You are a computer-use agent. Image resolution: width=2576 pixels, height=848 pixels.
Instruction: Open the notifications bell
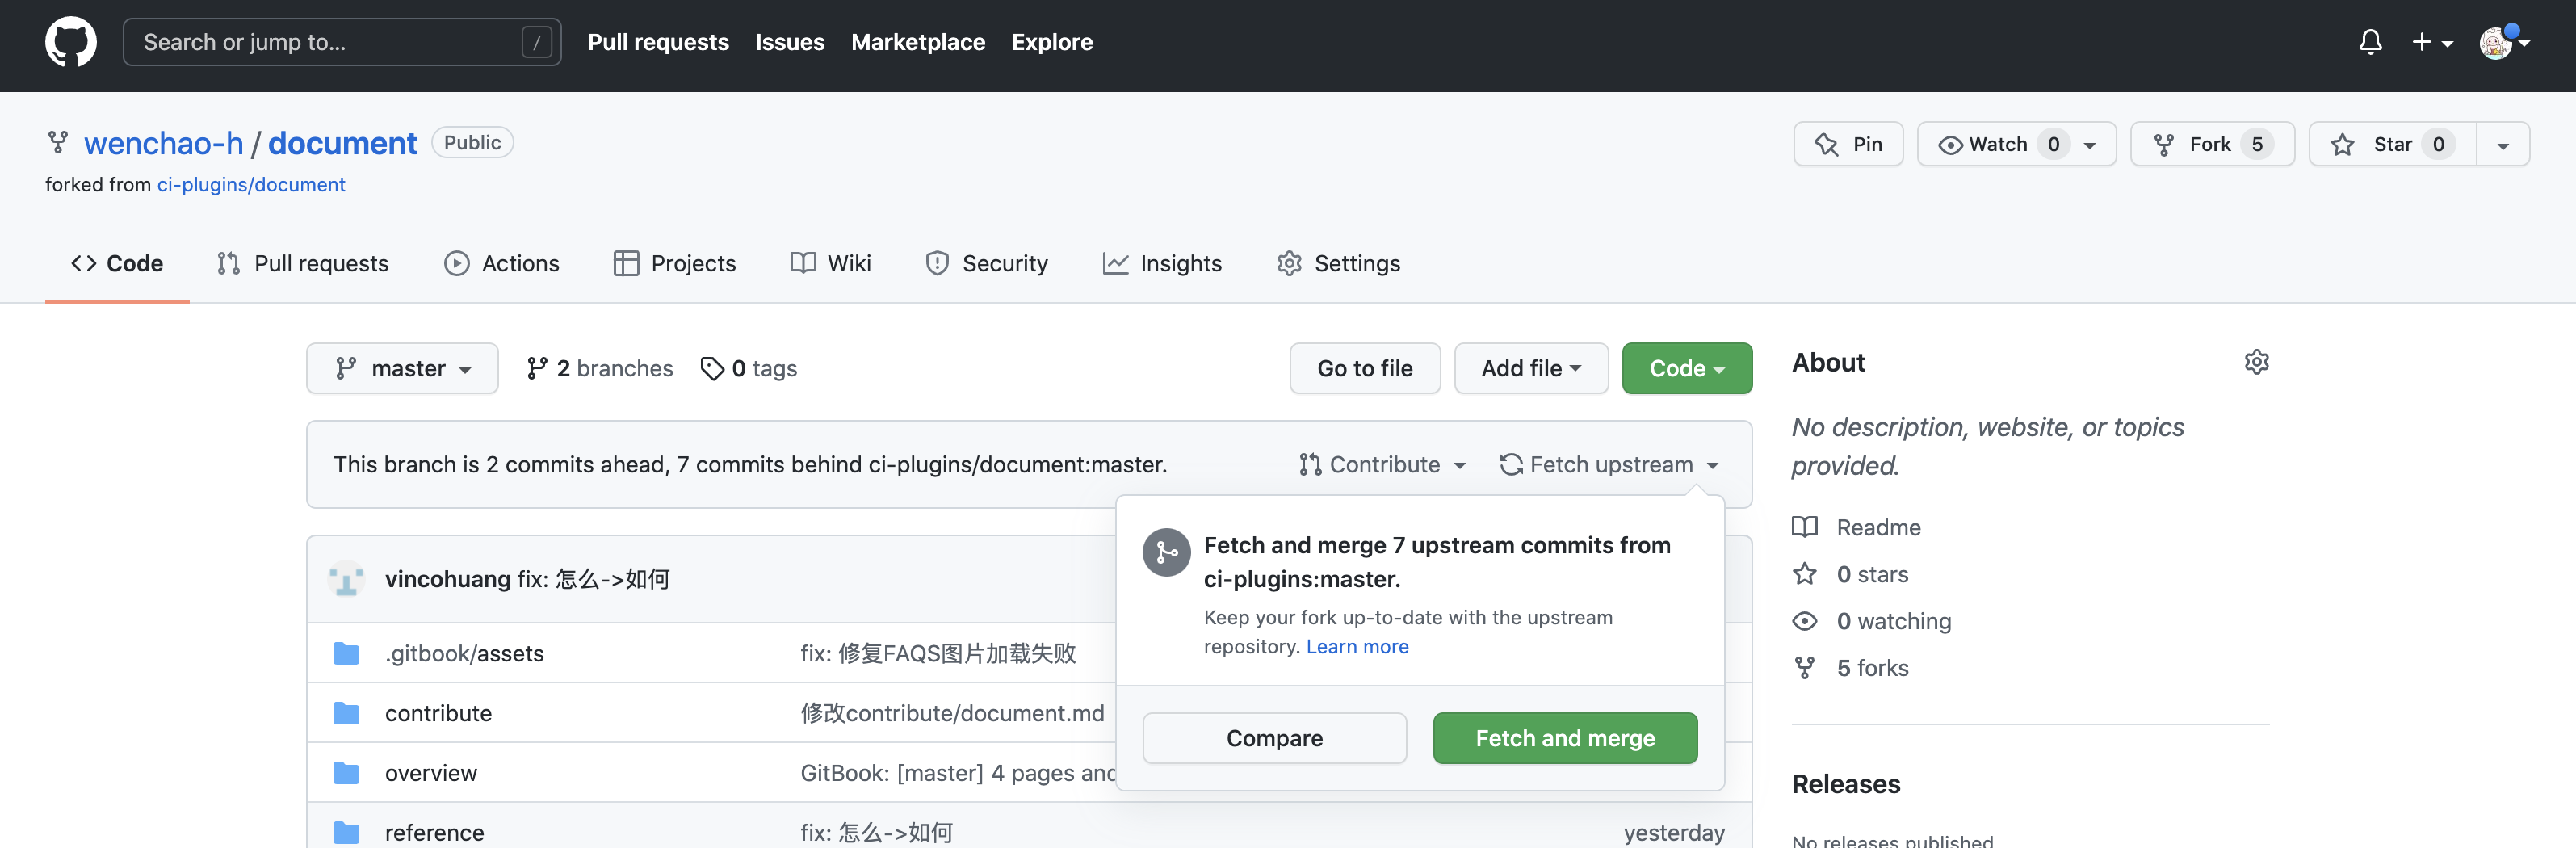2369,42
